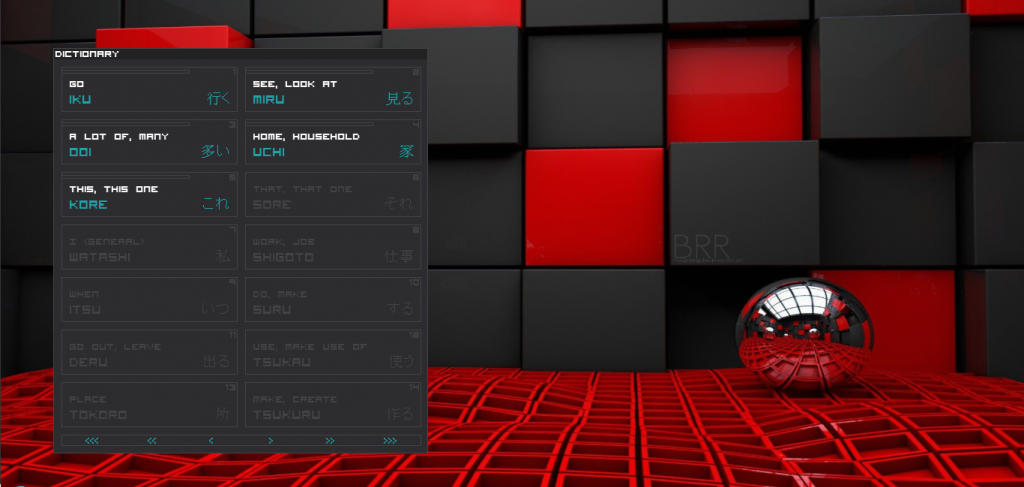Select the "When" ITSU entry

click(x=149, y=301)
